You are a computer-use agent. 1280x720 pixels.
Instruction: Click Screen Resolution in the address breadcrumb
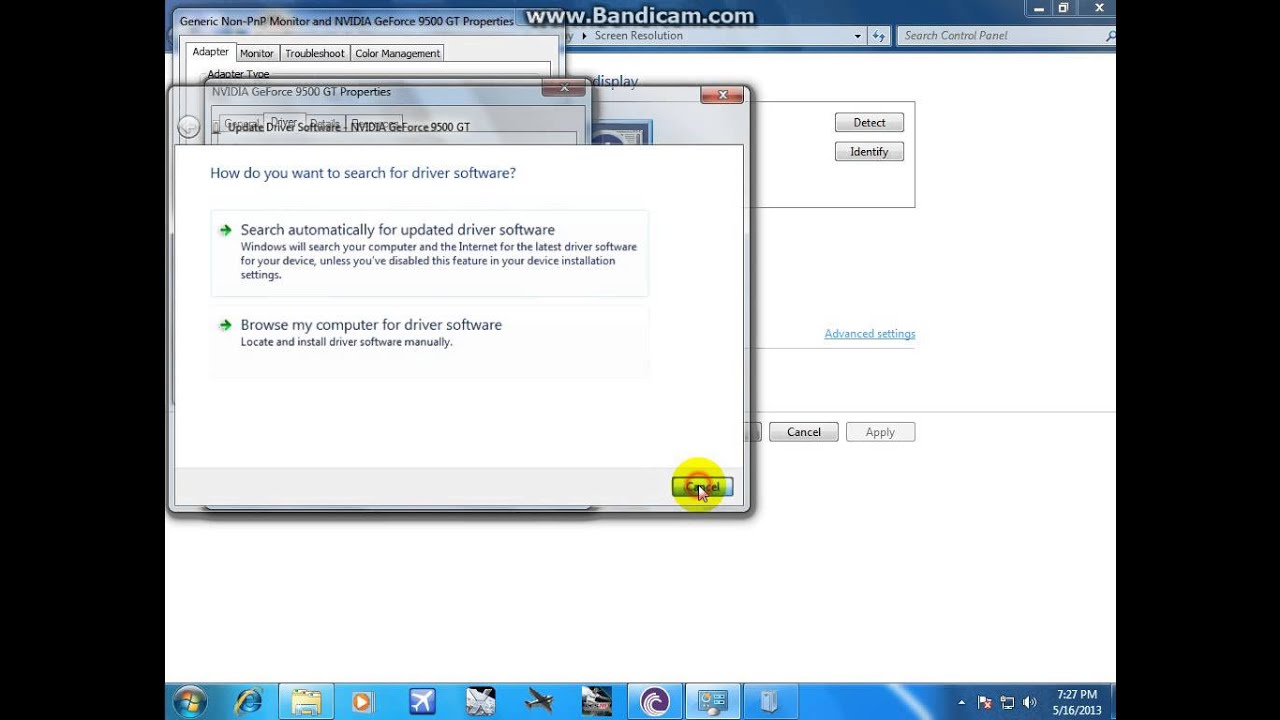tap(638, 36)
